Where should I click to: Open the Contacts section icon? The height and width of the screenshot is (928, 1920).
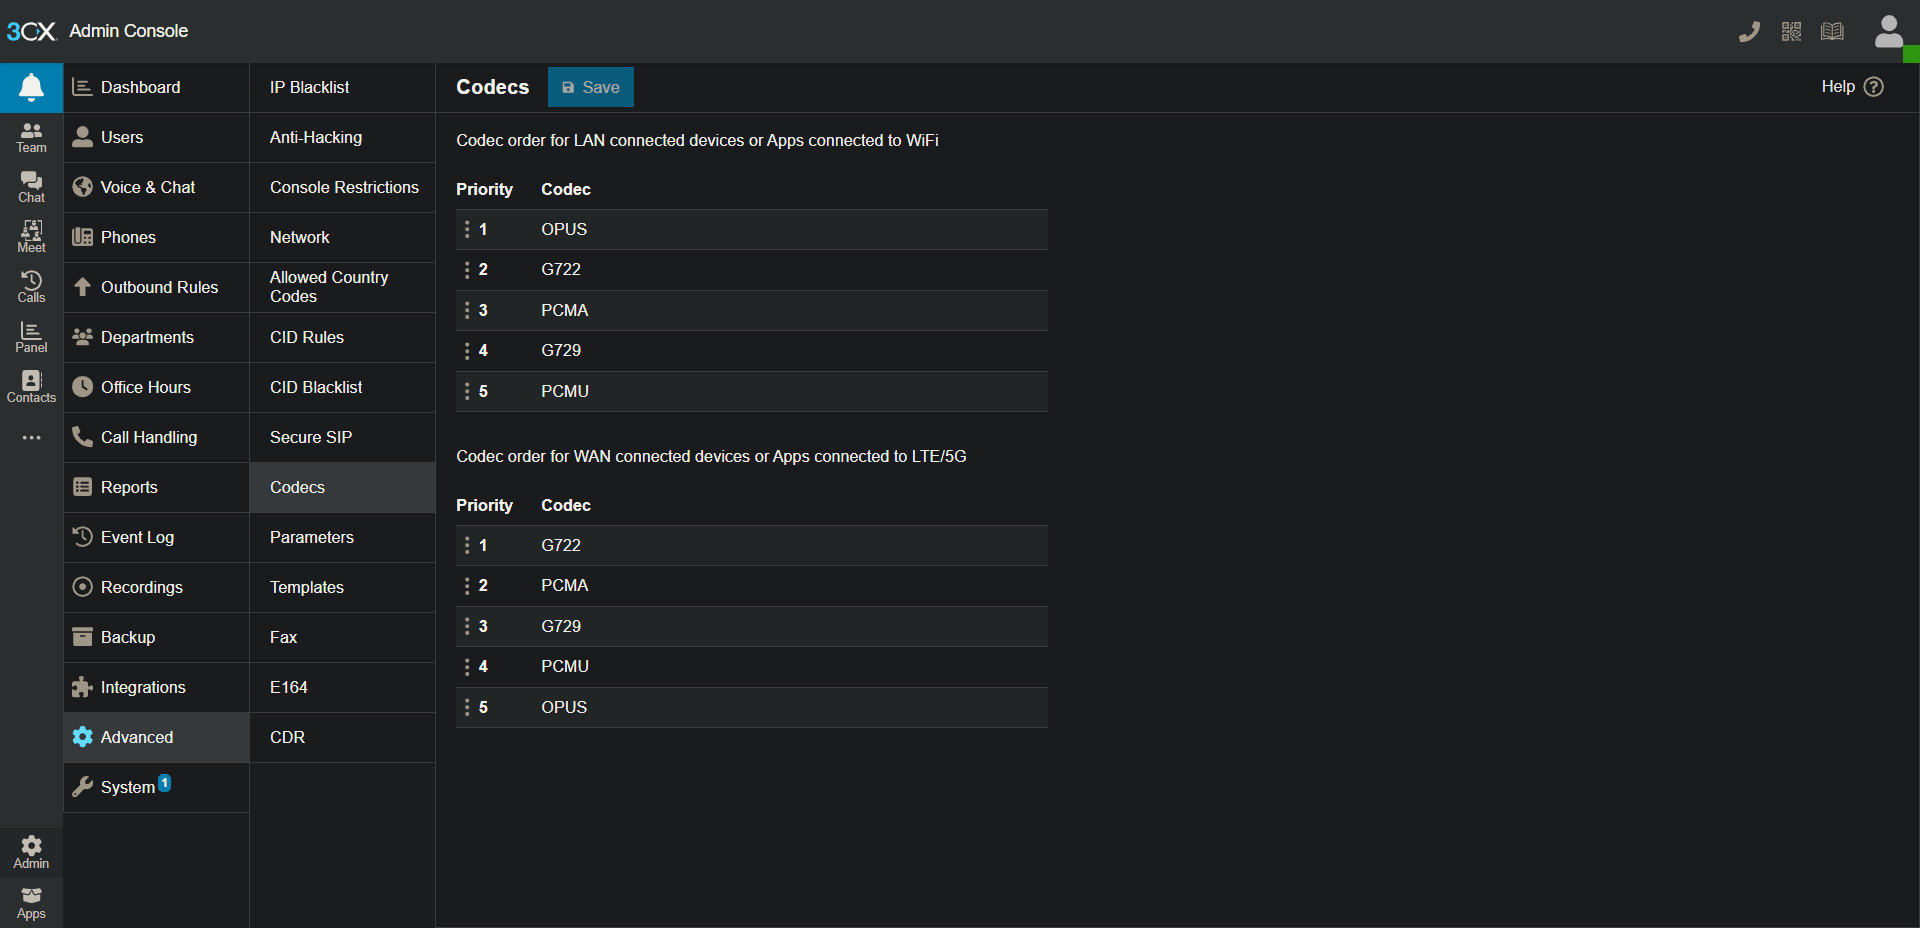[x=31, y=387]
